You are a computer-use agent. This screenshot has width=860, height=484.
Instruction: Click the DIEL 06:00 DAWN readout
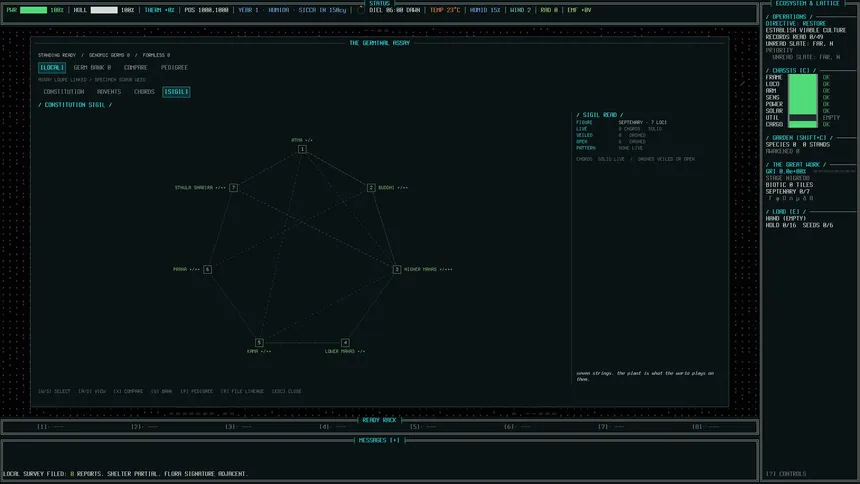[394, 10]
